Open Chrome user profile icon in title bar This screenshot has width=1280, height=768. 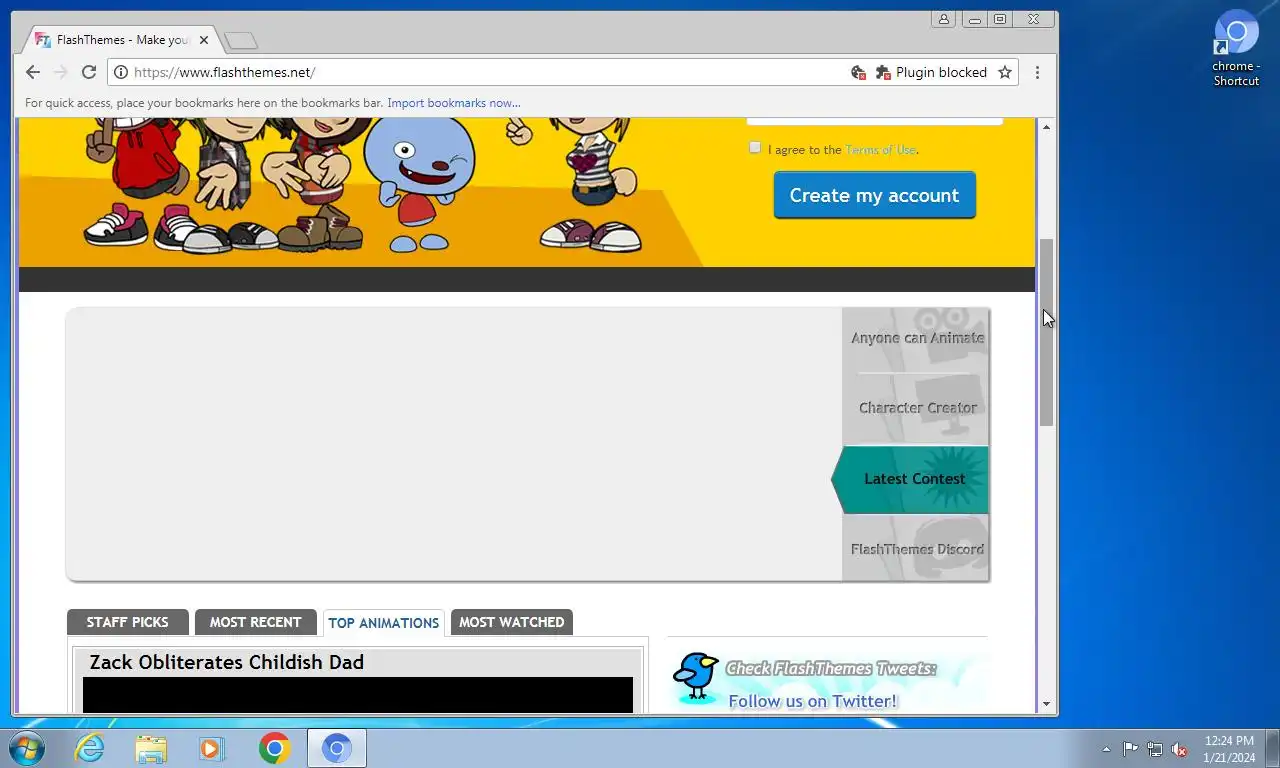pos(943,19)
